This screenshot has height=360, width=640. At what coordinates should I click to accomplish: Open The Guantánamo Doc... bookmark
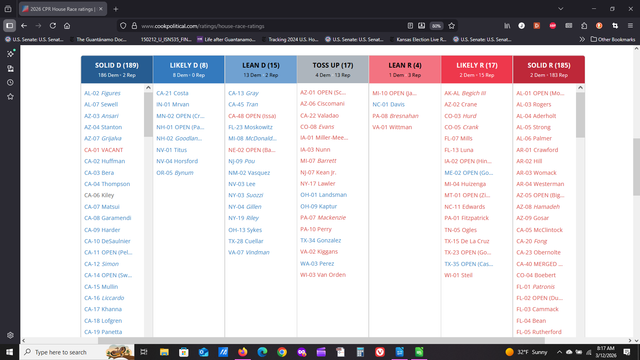98,40
